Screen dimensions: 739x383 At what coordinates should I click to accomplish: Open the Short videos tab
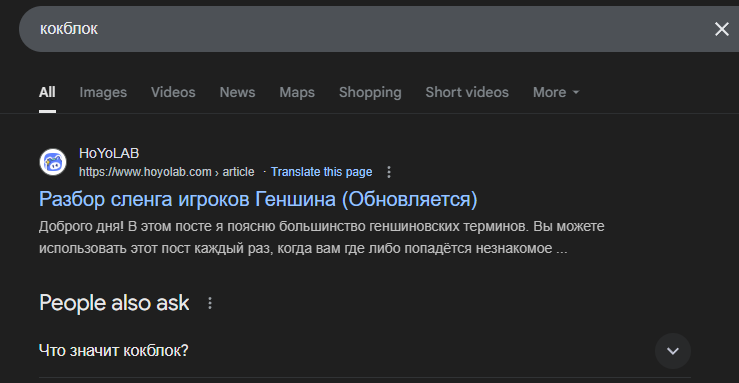[x=467, y=92]
